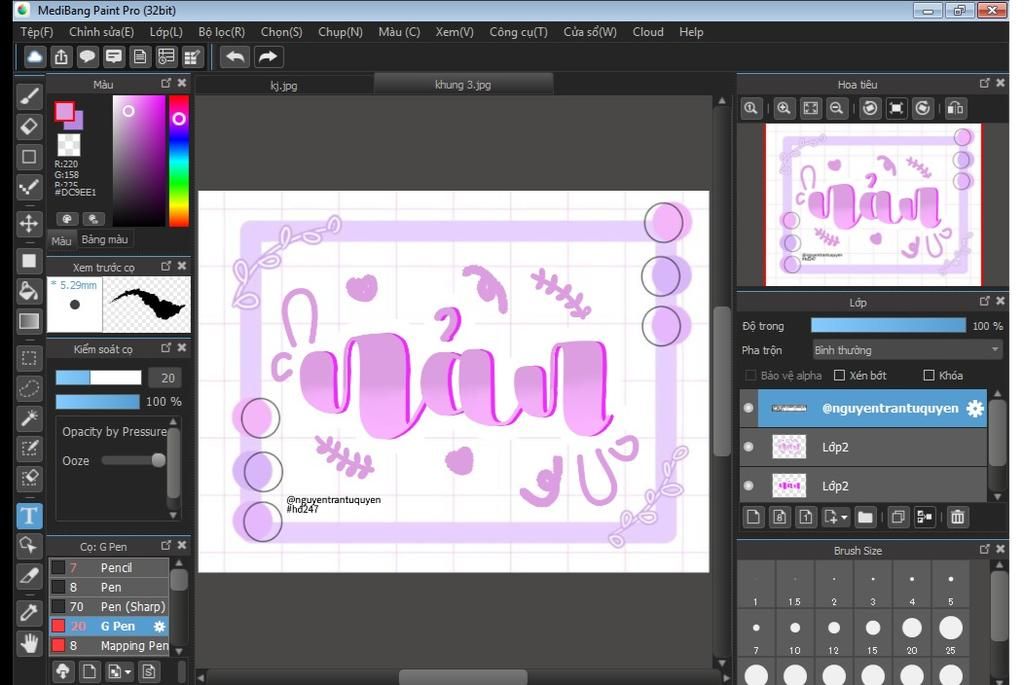Viewport: 1024px width, 685px height.
Task: Click the Redo arrow in the toolbar
Action: click(267, 57)
